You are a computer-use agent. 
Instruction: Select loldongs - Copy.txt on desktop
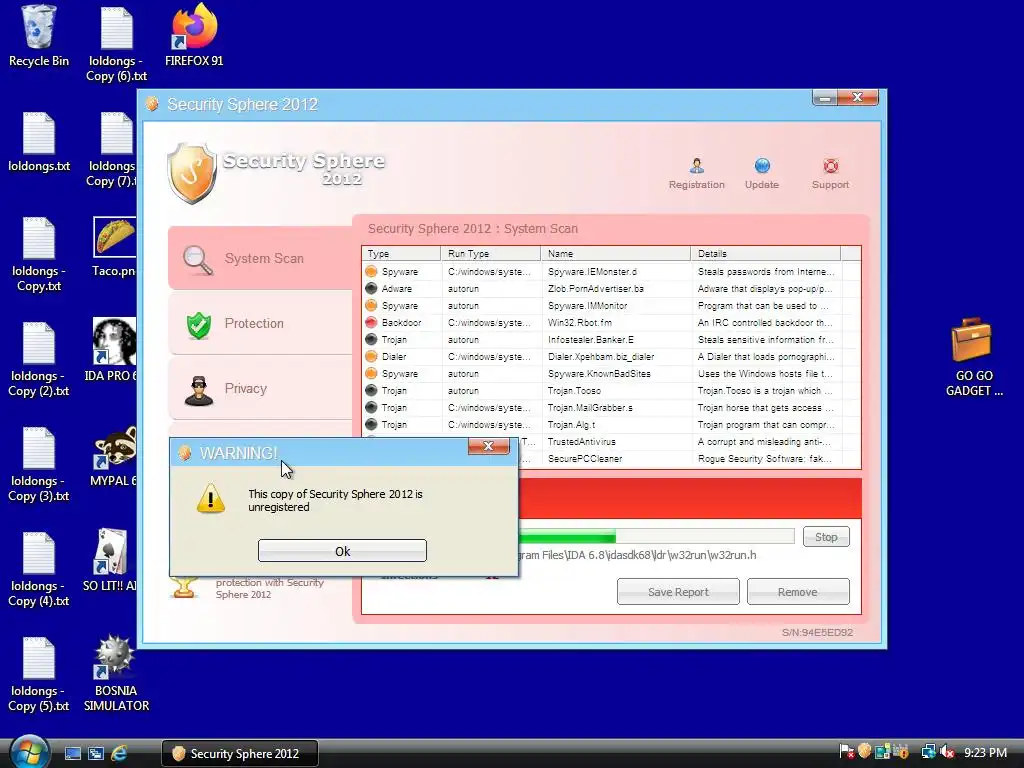coord(39,254)
